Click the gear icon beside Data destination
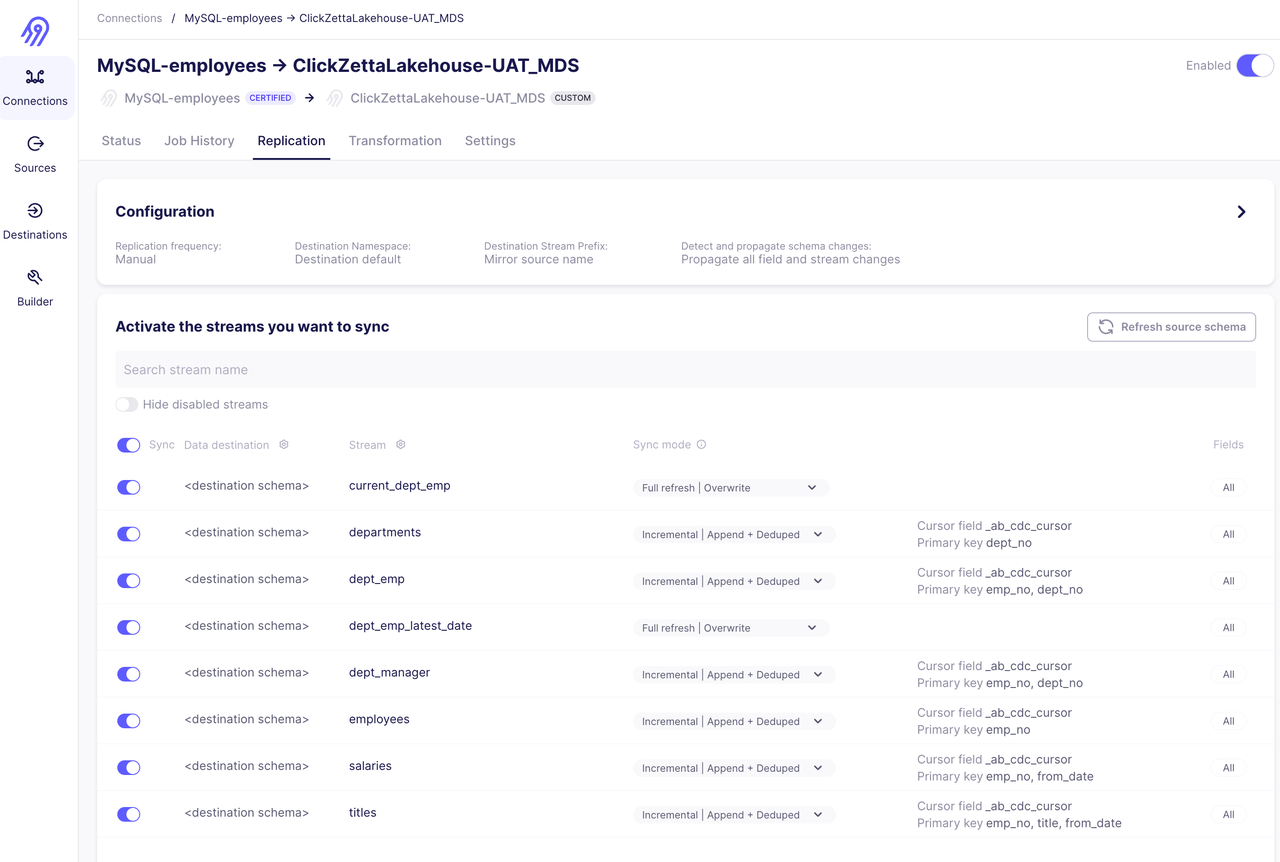Viewport: 1280px width, 862px height. (284, 445)
